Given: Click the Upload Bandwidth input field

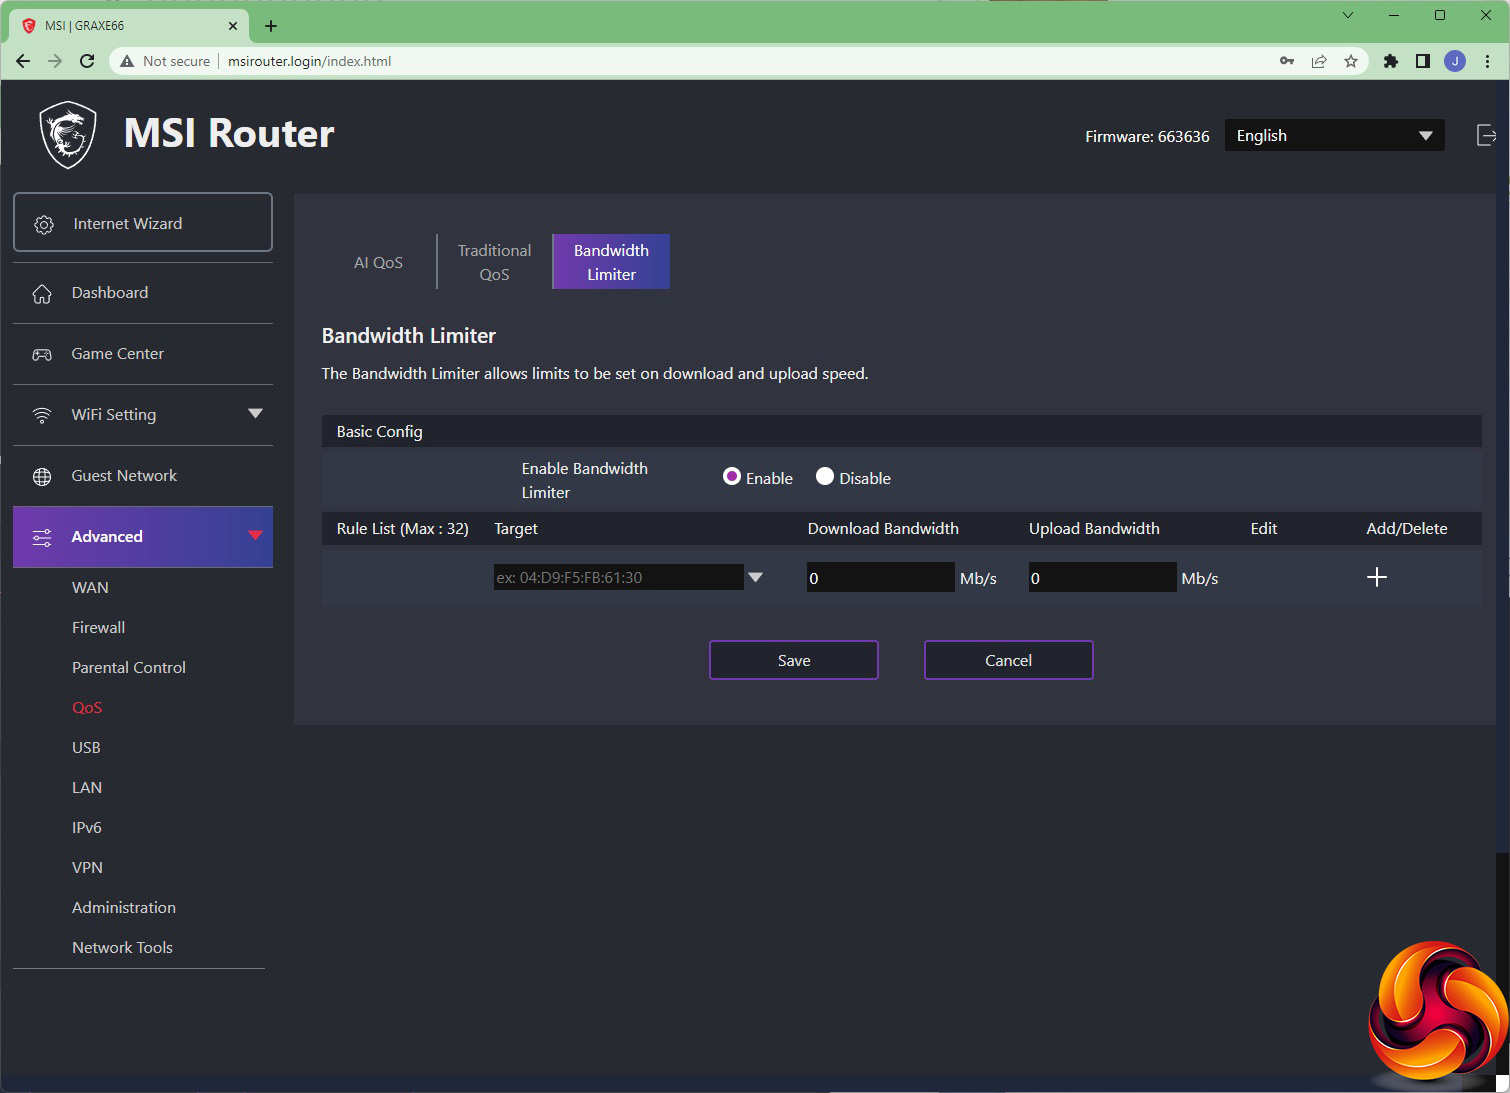Looking at the screenshot, I should [x=1102, y=577].
